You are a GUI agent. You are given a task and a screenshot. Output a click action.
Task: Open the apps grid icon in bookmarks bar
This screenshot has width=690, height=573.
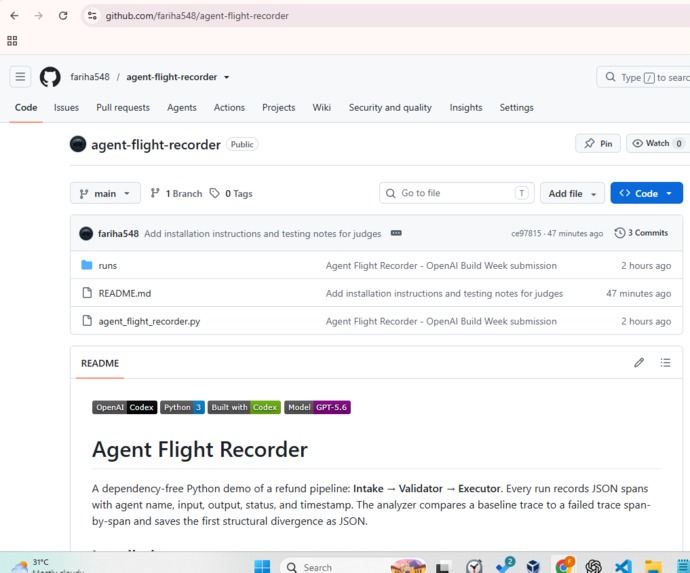click(12, 41)
